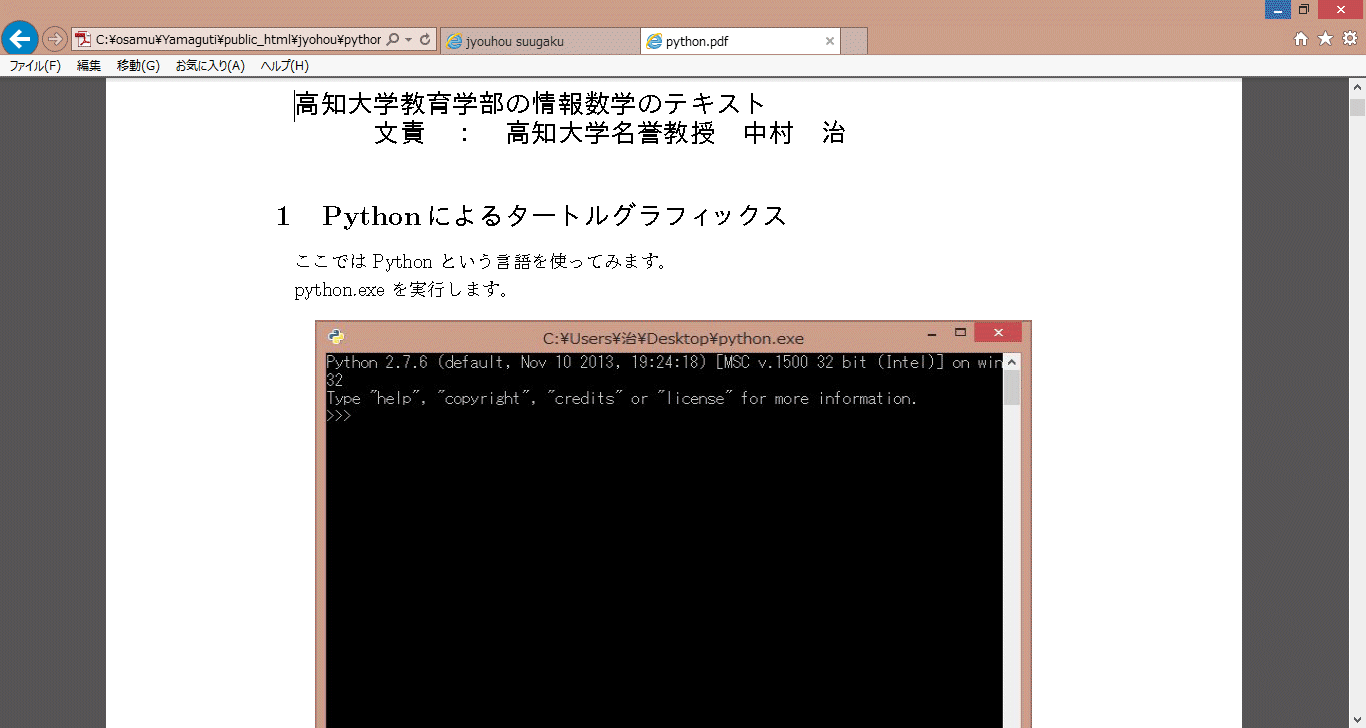
Task: Click the search magnifier in address bar
Action: tap(393, 40)
